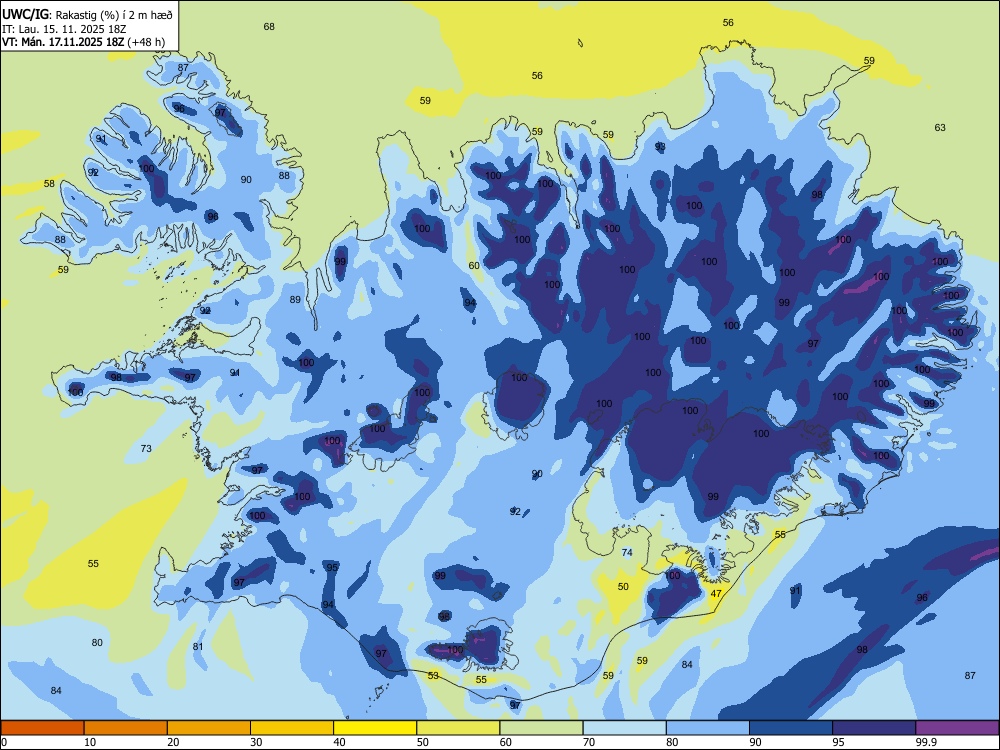Screen dimensions: 1000x750
Task: Select the orange 10–20 legend color band
Action: pos(126,728)
